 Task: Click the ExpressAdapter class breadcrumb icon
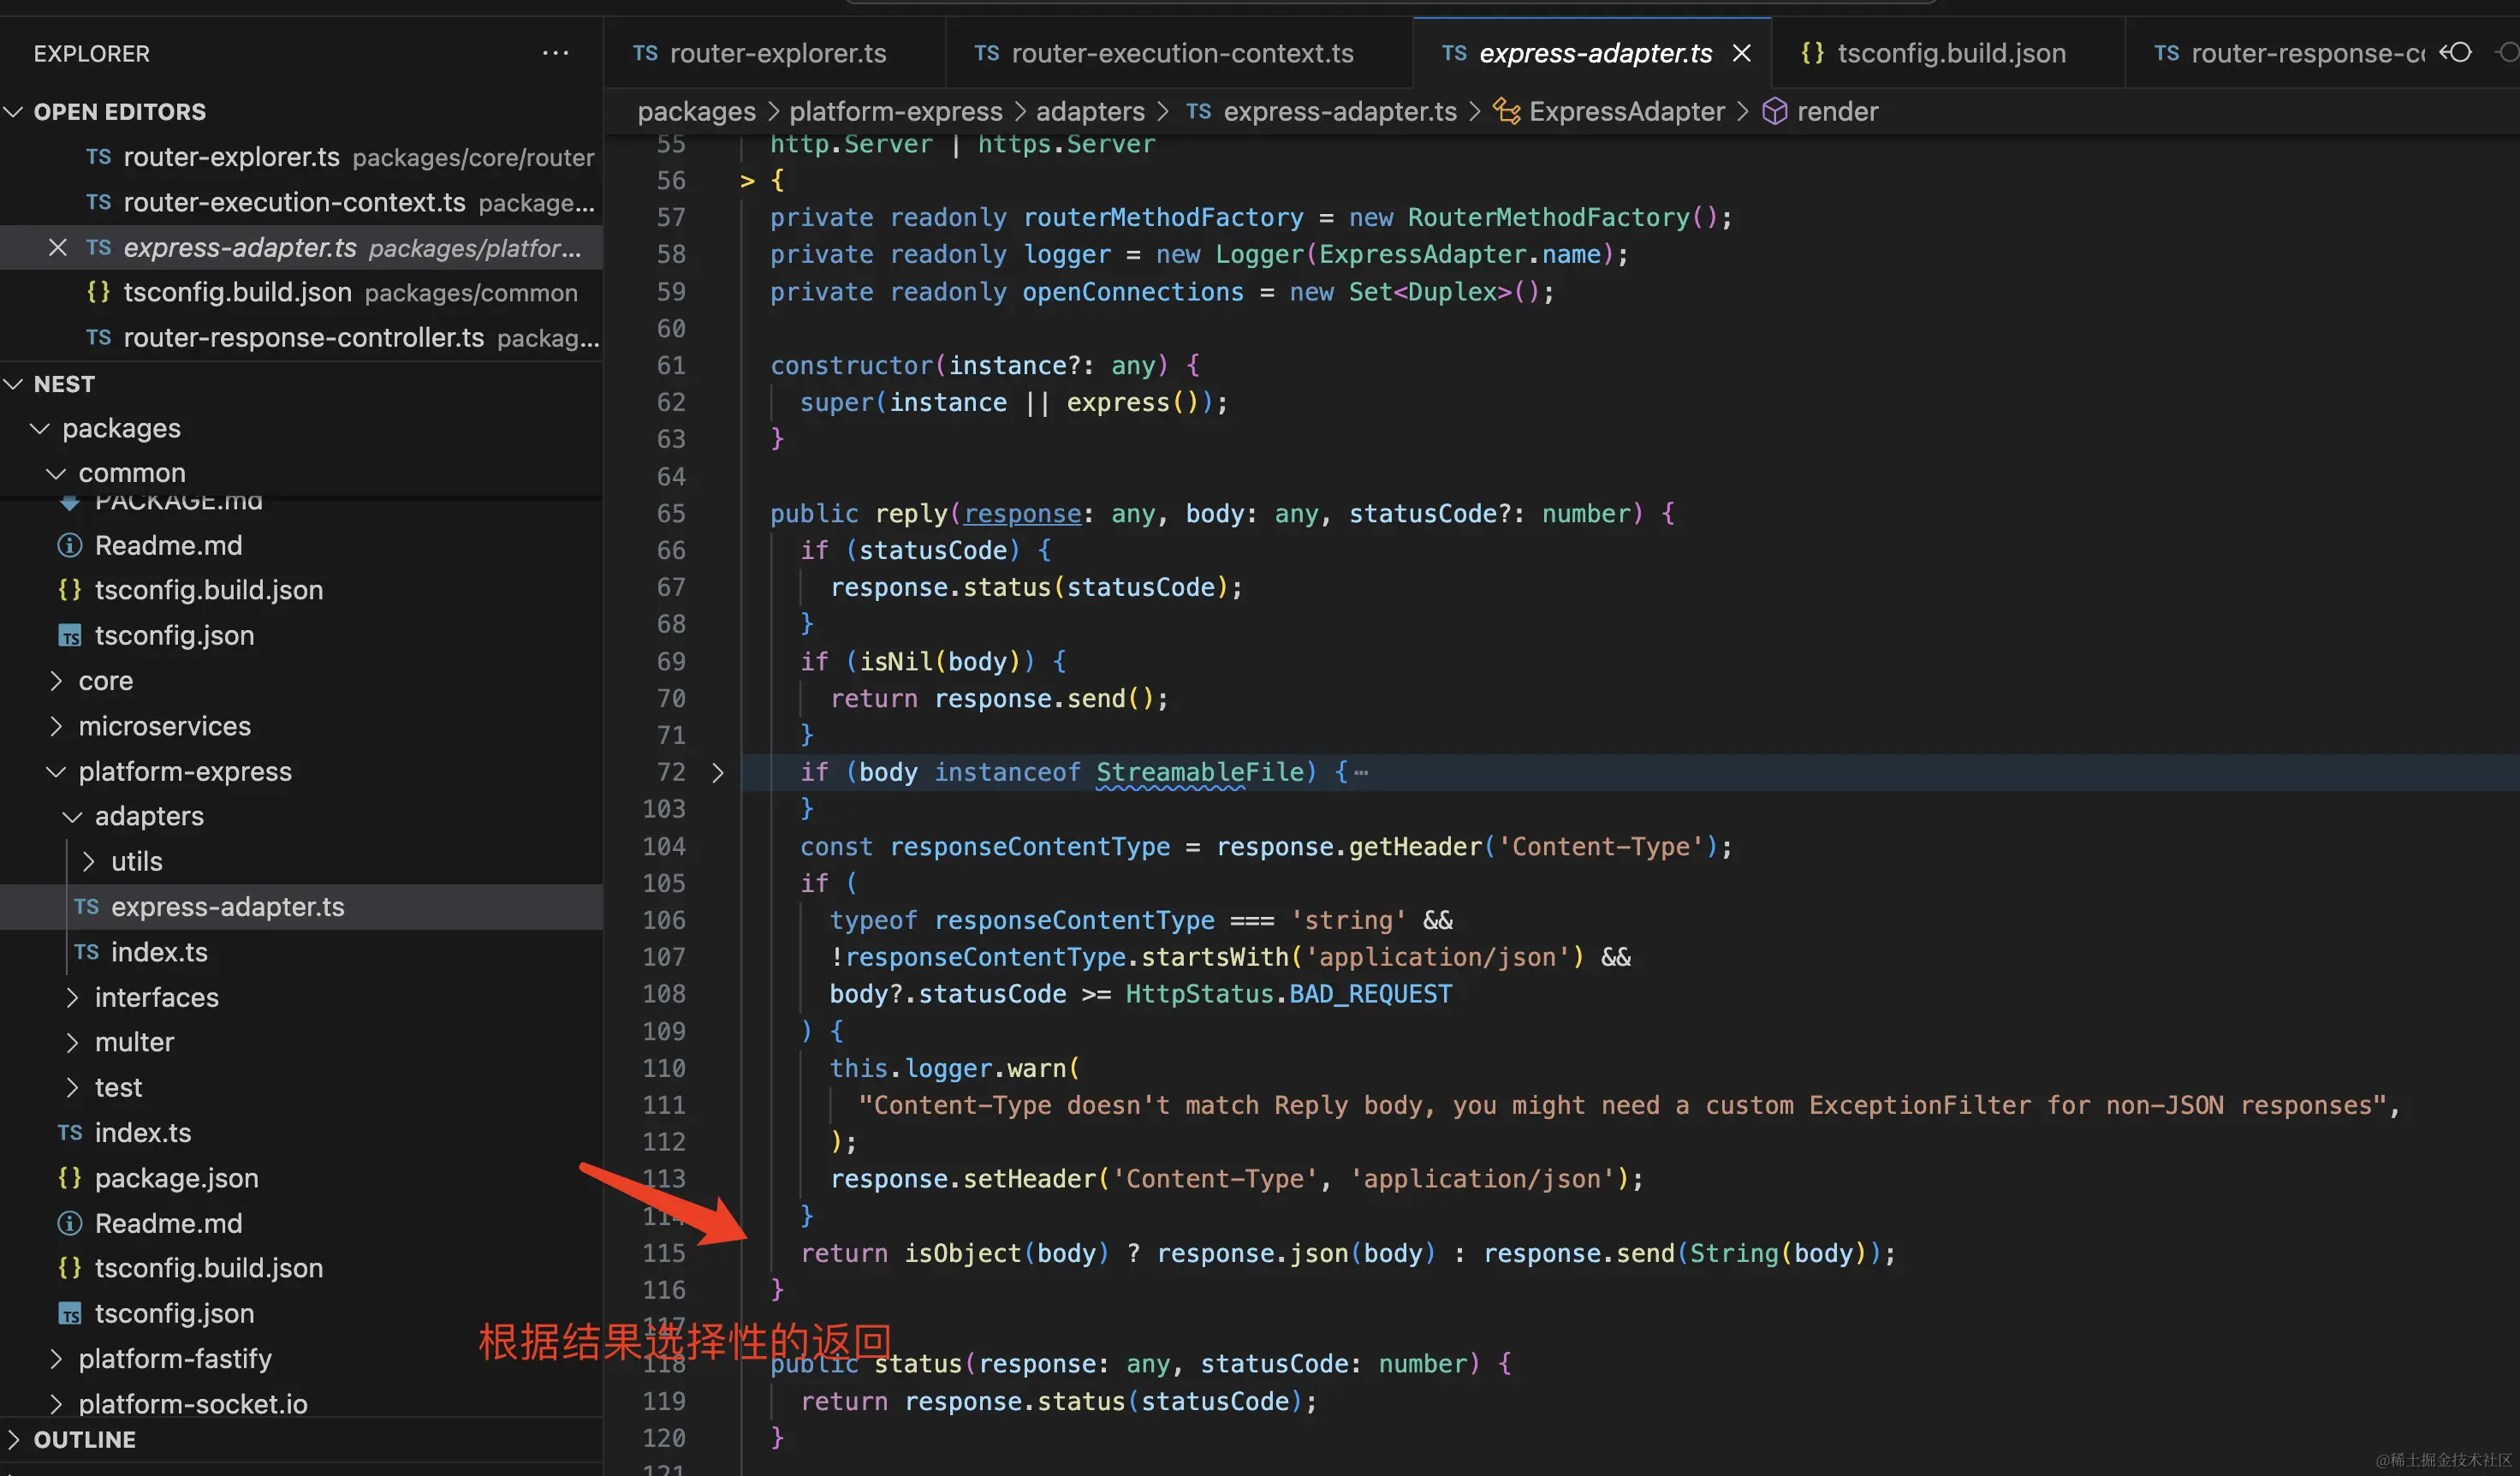(x=1506, y=111)
